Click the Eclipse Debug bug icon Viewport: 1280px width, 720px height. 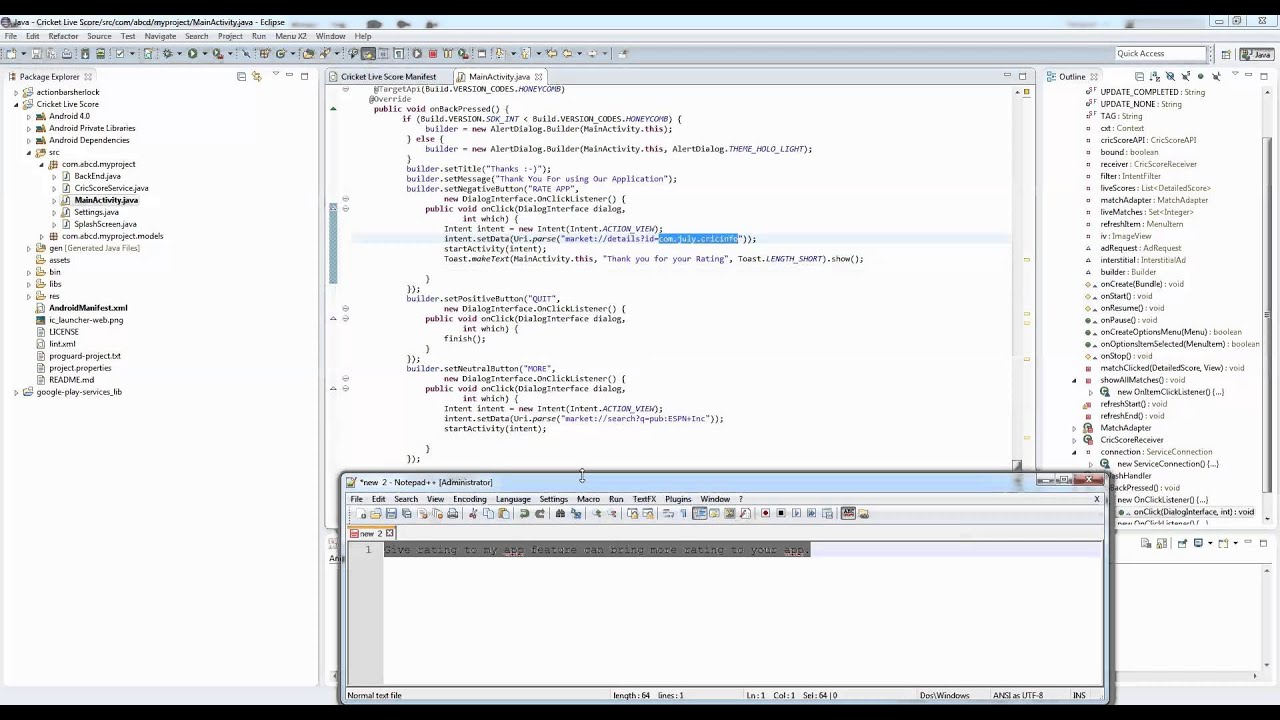pos(169,54)
